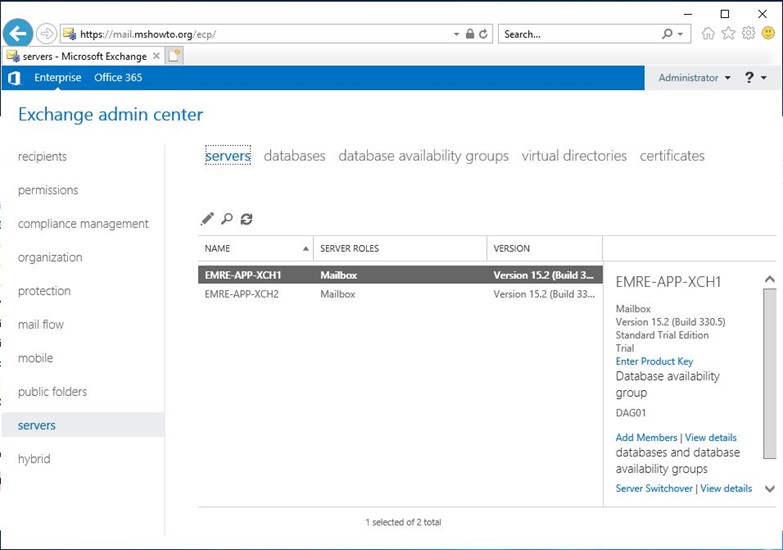Go to mail flow section
783x550 pixels.
tap(41, 324)
